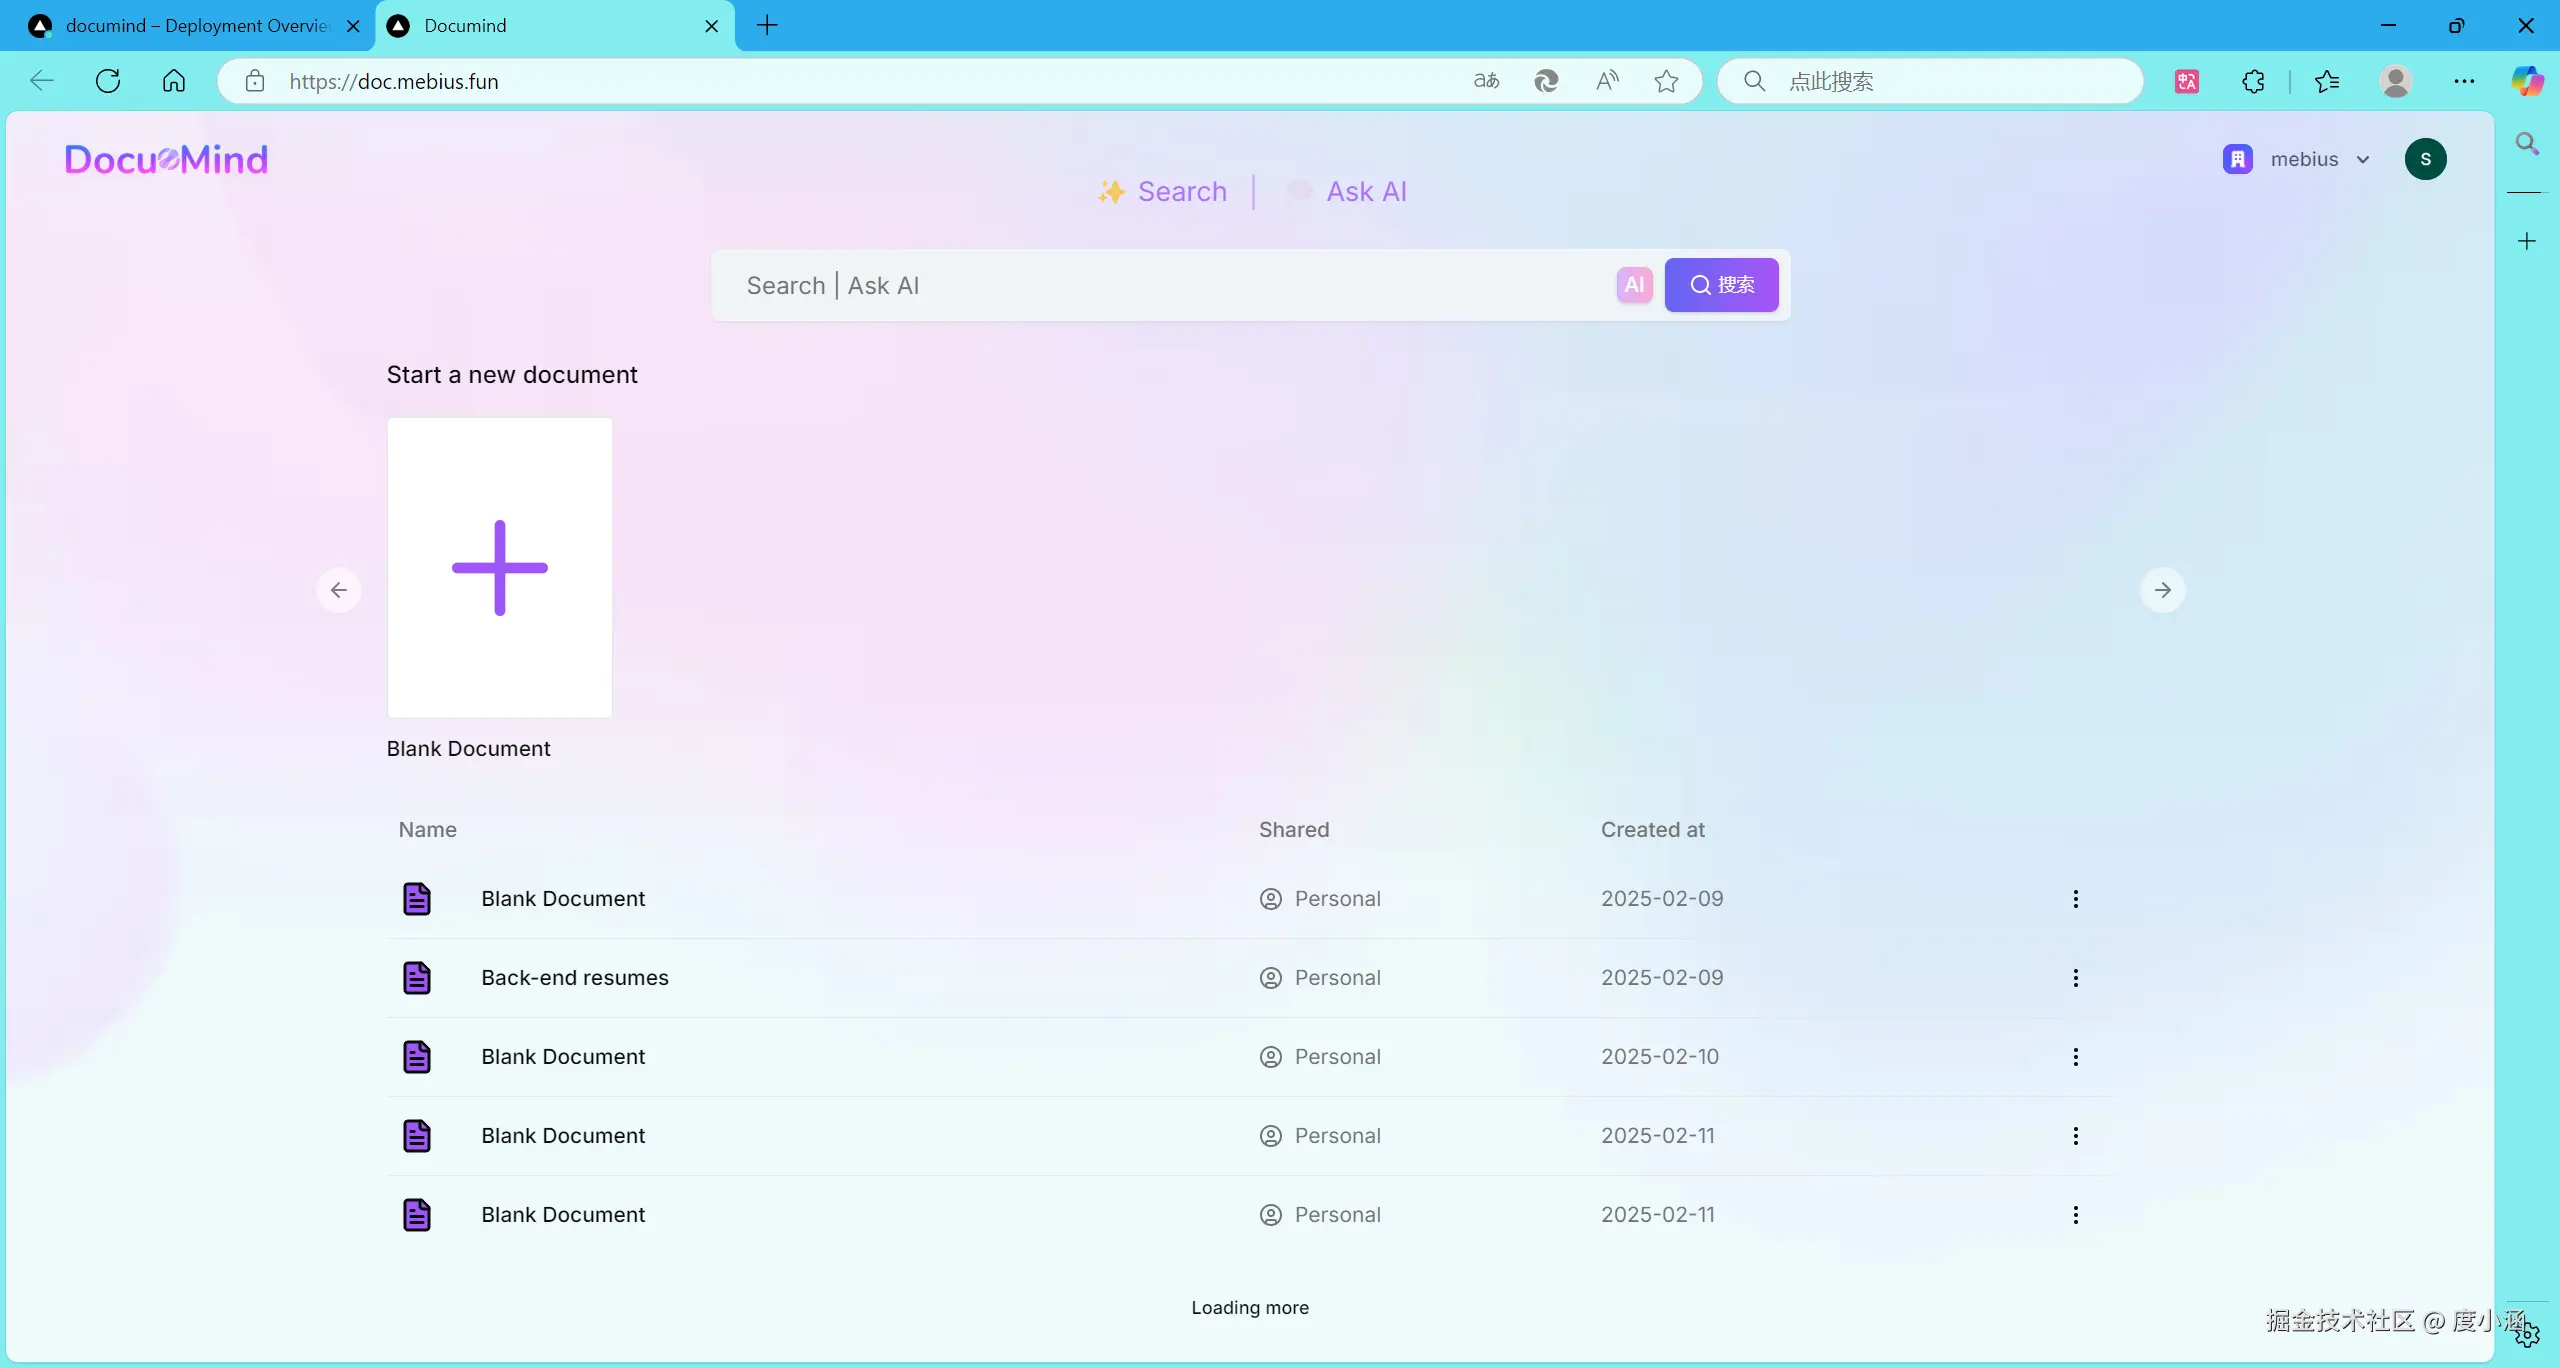This screenshot has height=1368, width=2560.
Task: Click the site information lock icon
Action: coord(255,81)
